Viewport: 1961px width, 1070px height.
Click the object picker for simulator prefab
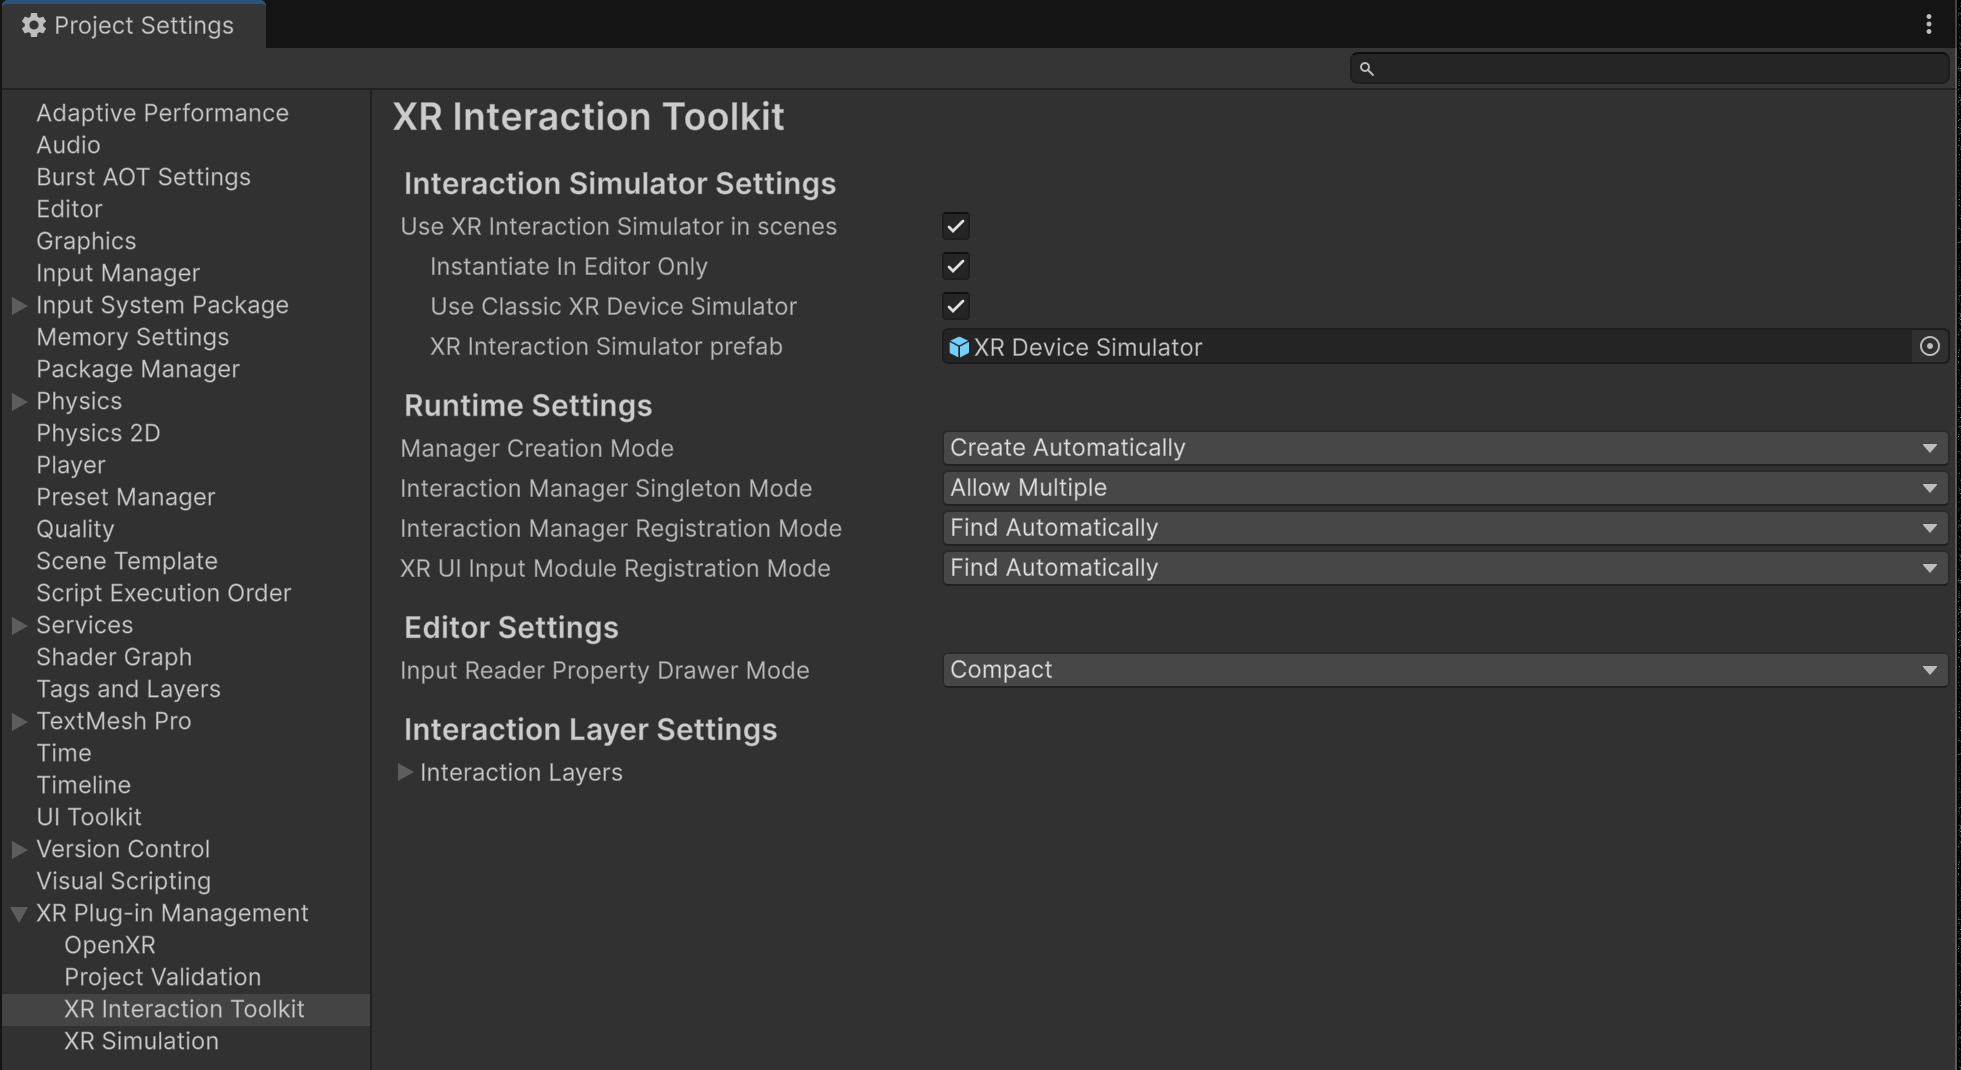pyautogui.click(x=1930, y=346)
